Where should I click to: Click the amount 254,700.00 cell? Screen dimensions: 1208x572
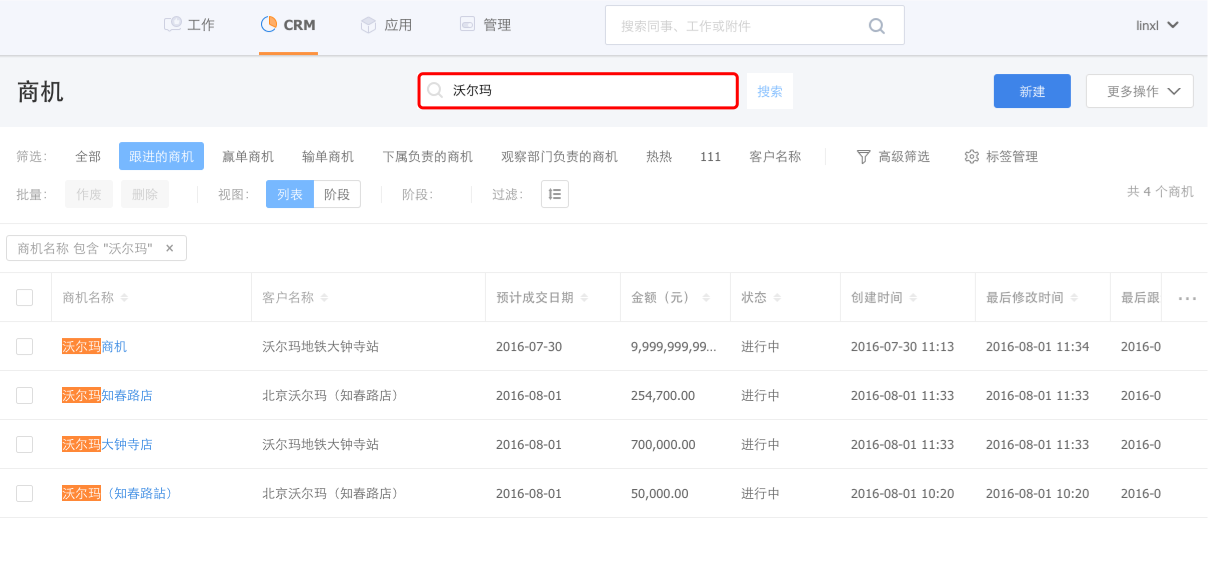[663, 396]
